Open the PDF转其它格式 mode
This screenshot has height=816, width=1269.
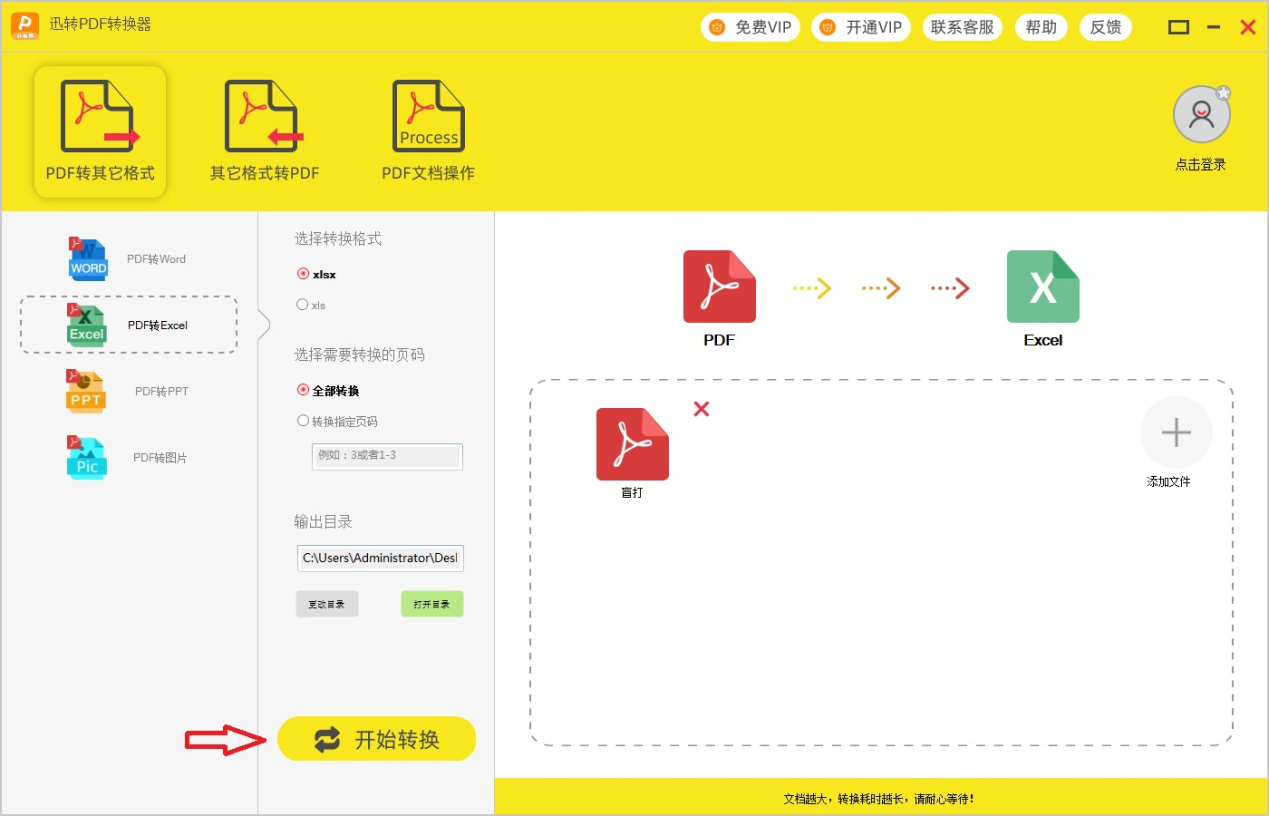click(100, 131)
